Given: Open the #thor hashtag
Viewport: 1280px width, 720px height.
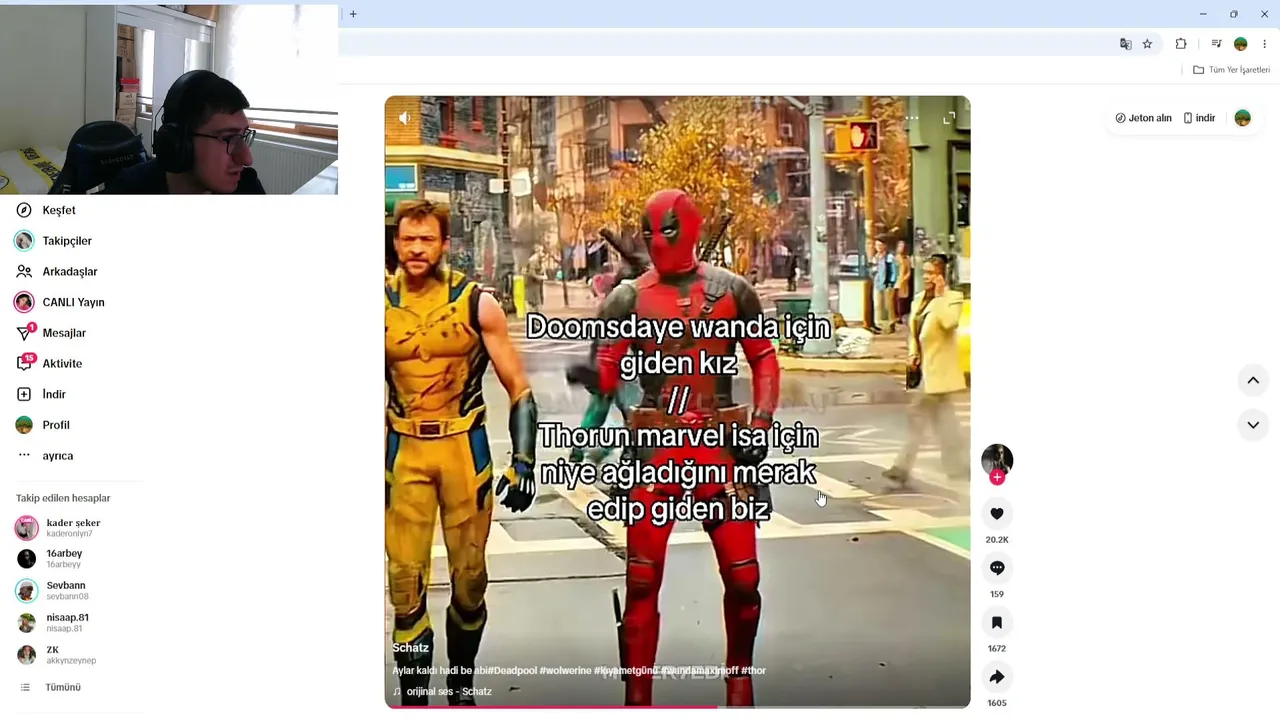Looking at the screenshot, I should 753,670.
